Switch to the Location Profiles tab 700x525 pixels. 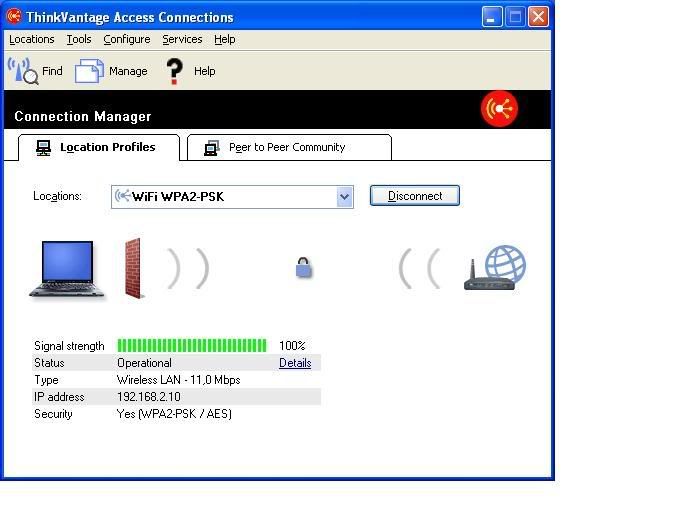[99, 147]
